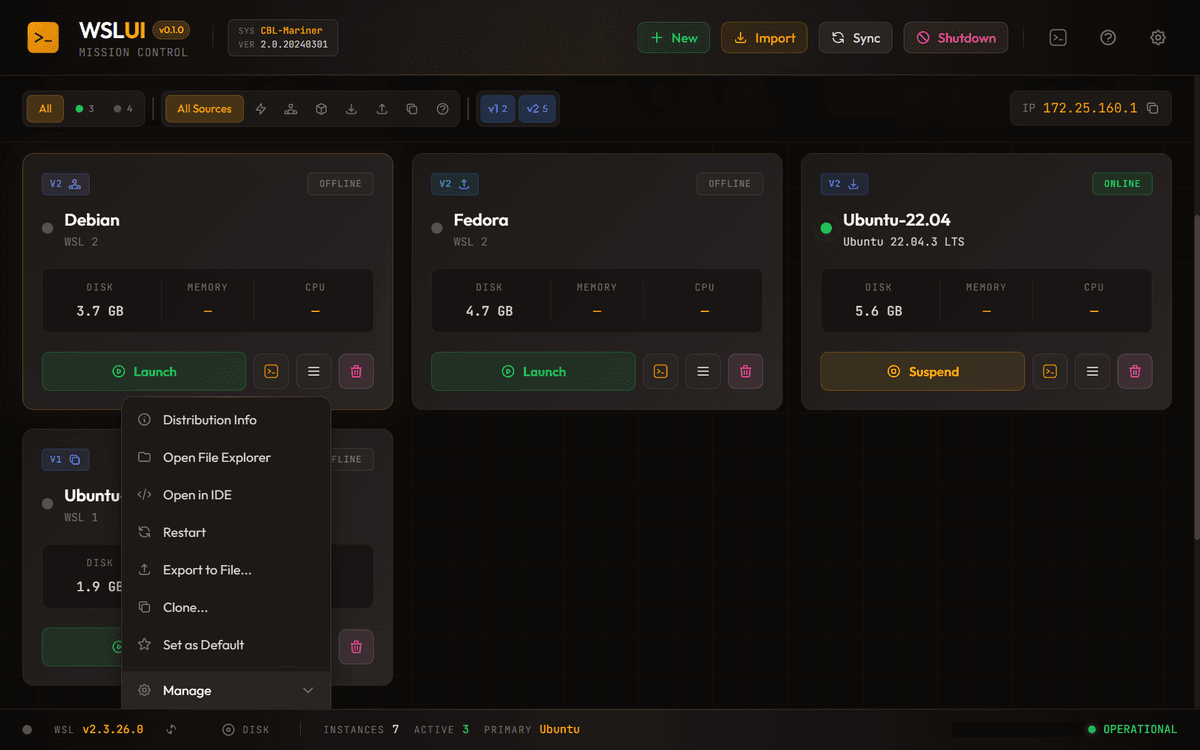1200x750 pixels.
Task: Filter to the 3 running instances
Action: coord(83,108)
